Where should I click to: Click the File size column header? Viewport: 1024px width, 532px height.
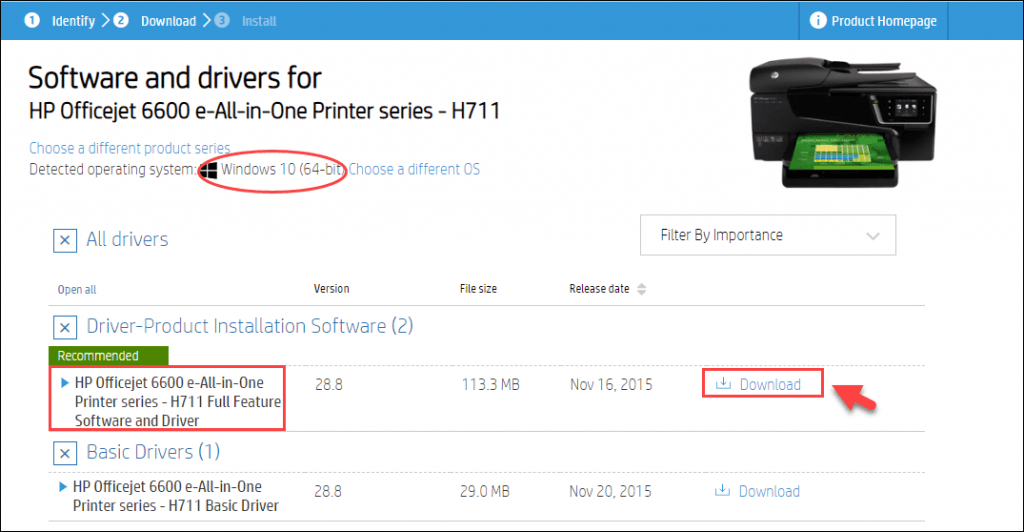(x=478, y=289)
